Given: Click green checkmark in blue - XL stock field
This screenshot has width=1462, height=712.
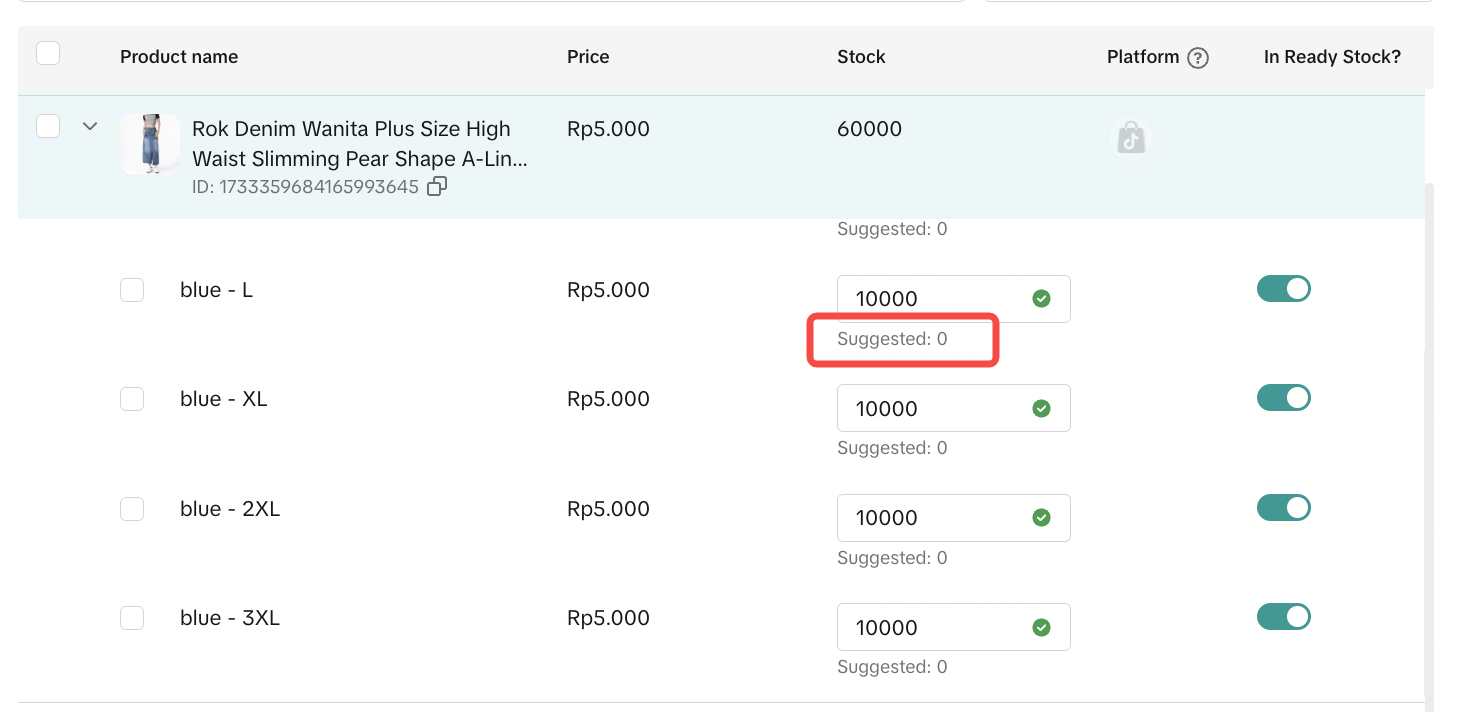Looking at the screenshot, I should pyautogui.click(x=1041, y=408).
